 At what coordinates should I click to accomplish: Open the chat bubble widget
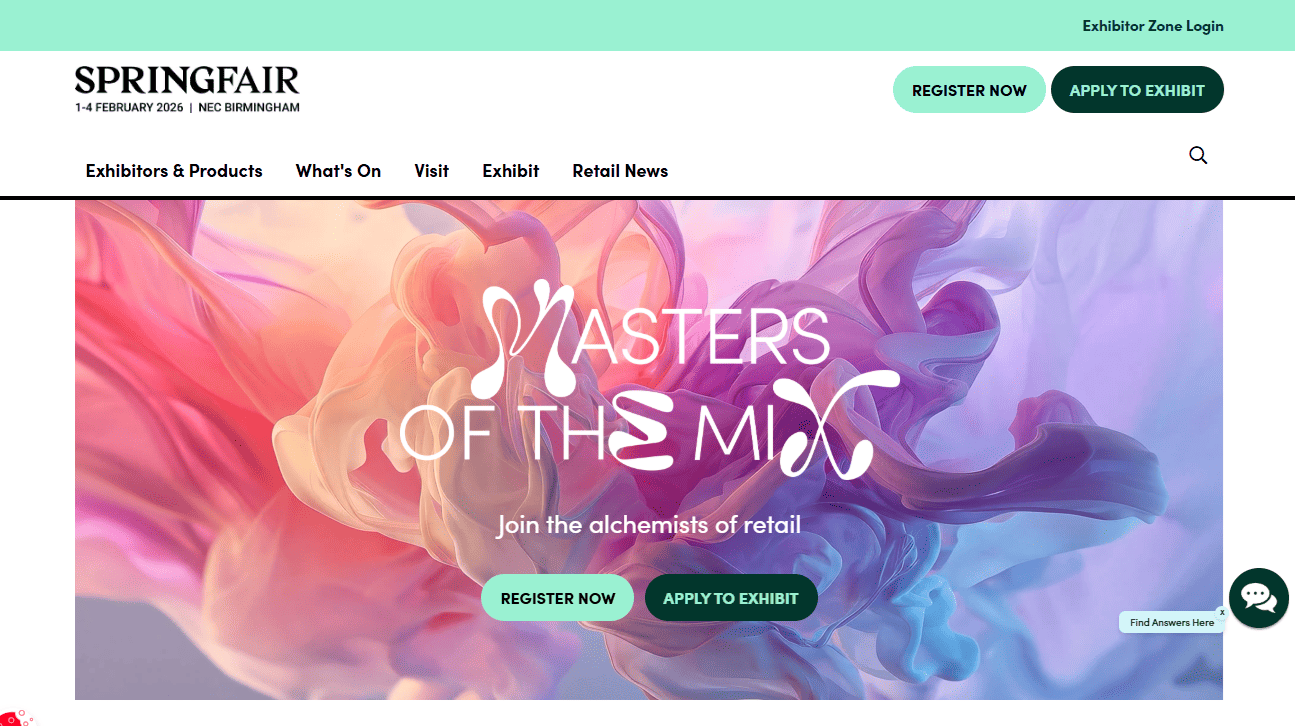click(x=1258, y=598)
